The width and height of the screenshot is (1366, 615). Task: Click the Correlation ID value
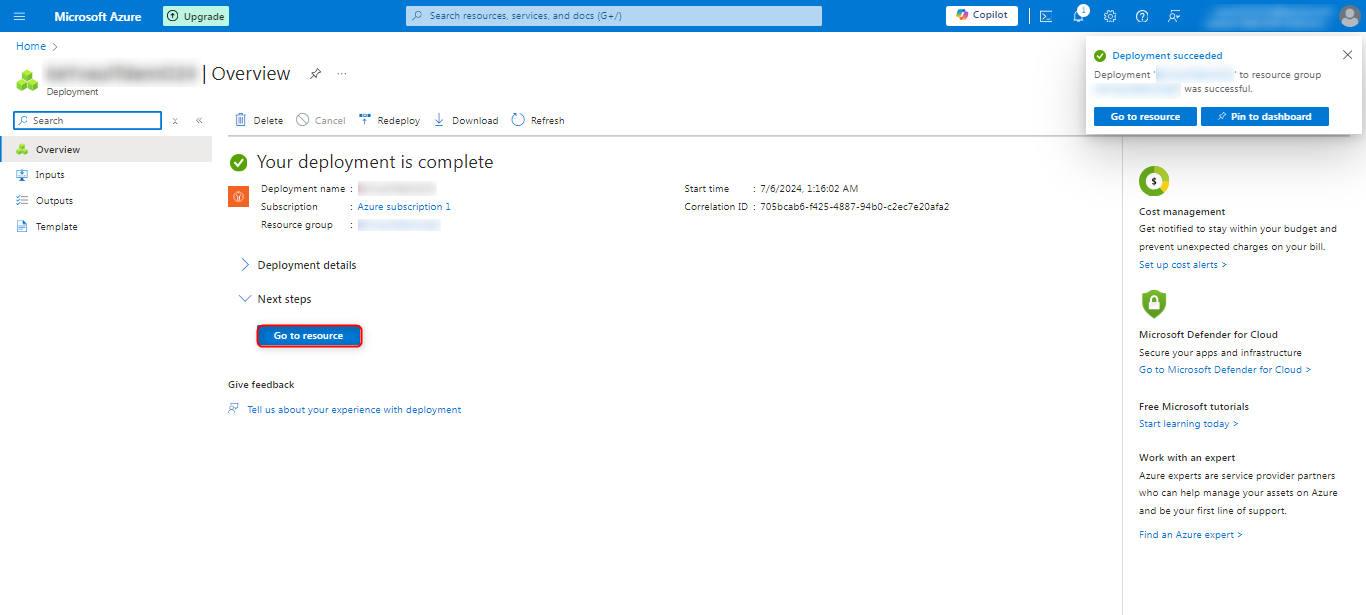pos(855,207)
